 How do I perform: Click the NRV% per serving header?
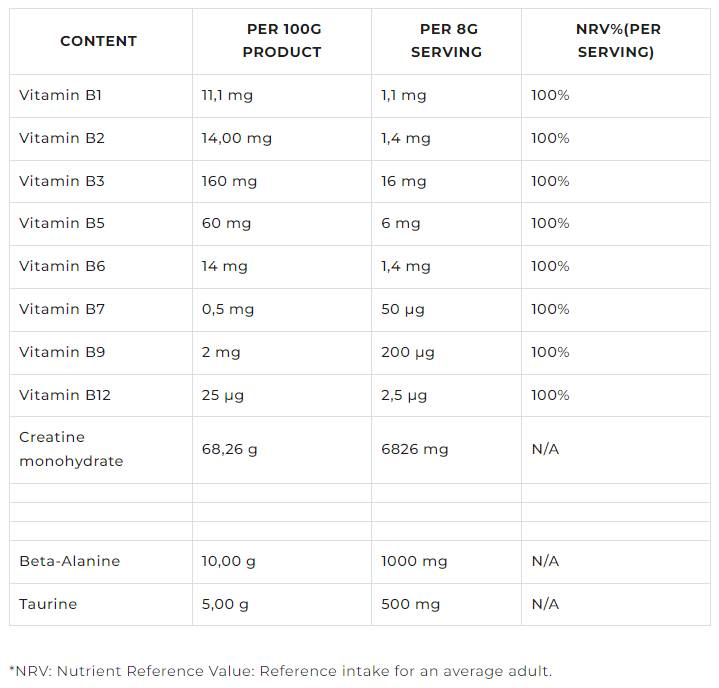click(x=616, y=41)
